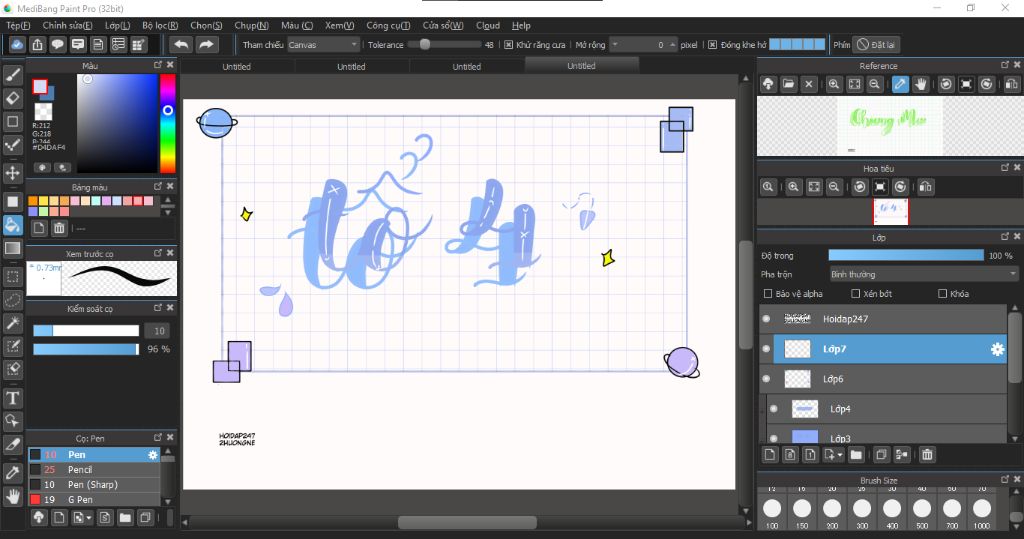
Task: Select the Pencil brush
Action: click(93, 470)
